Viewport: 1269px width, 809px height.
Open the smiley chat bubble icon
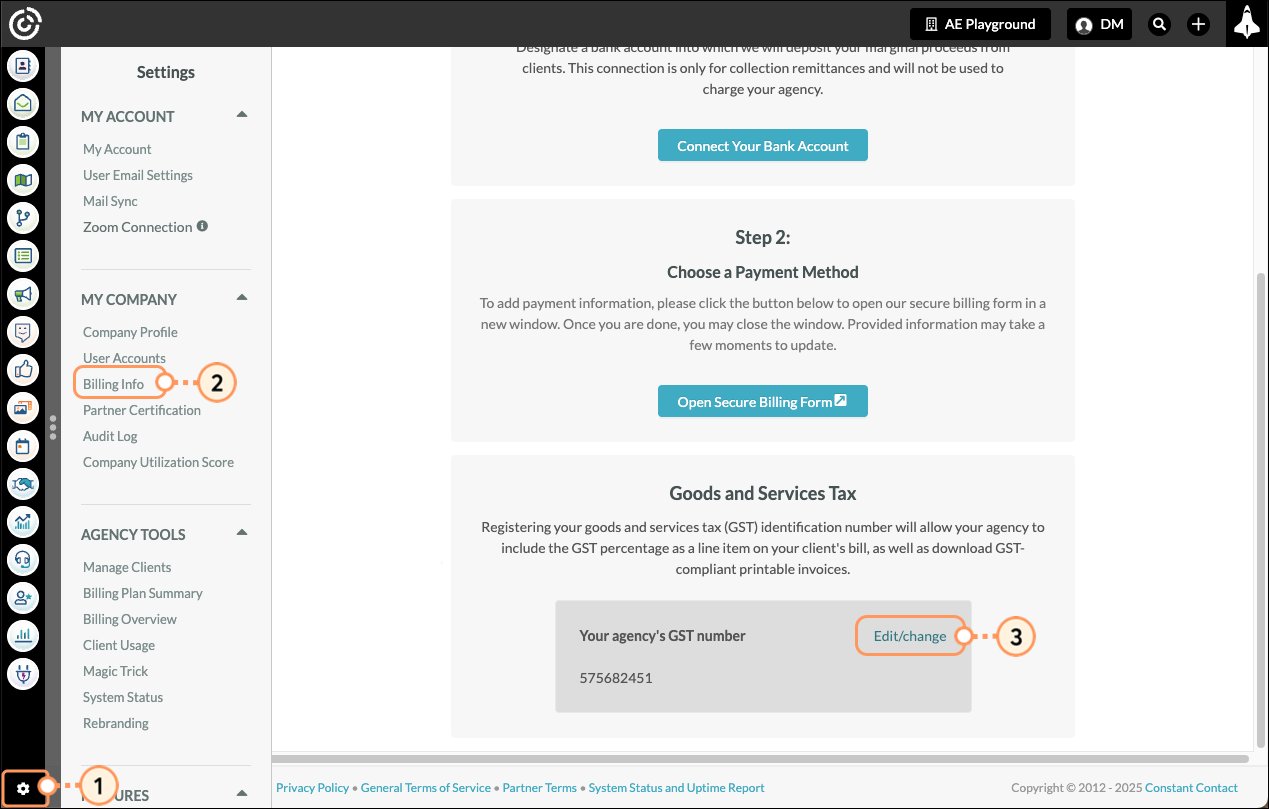point(23,331)
